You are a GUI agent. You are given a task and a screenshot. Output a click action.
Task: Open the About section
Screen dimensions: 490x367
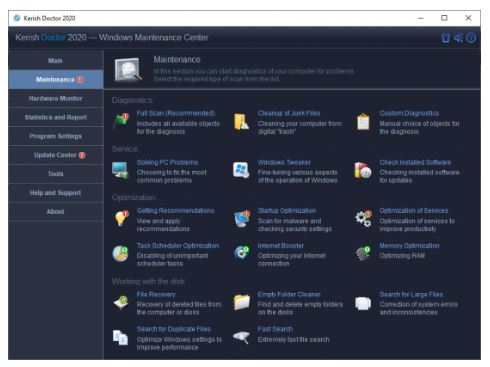click(56, 212)
